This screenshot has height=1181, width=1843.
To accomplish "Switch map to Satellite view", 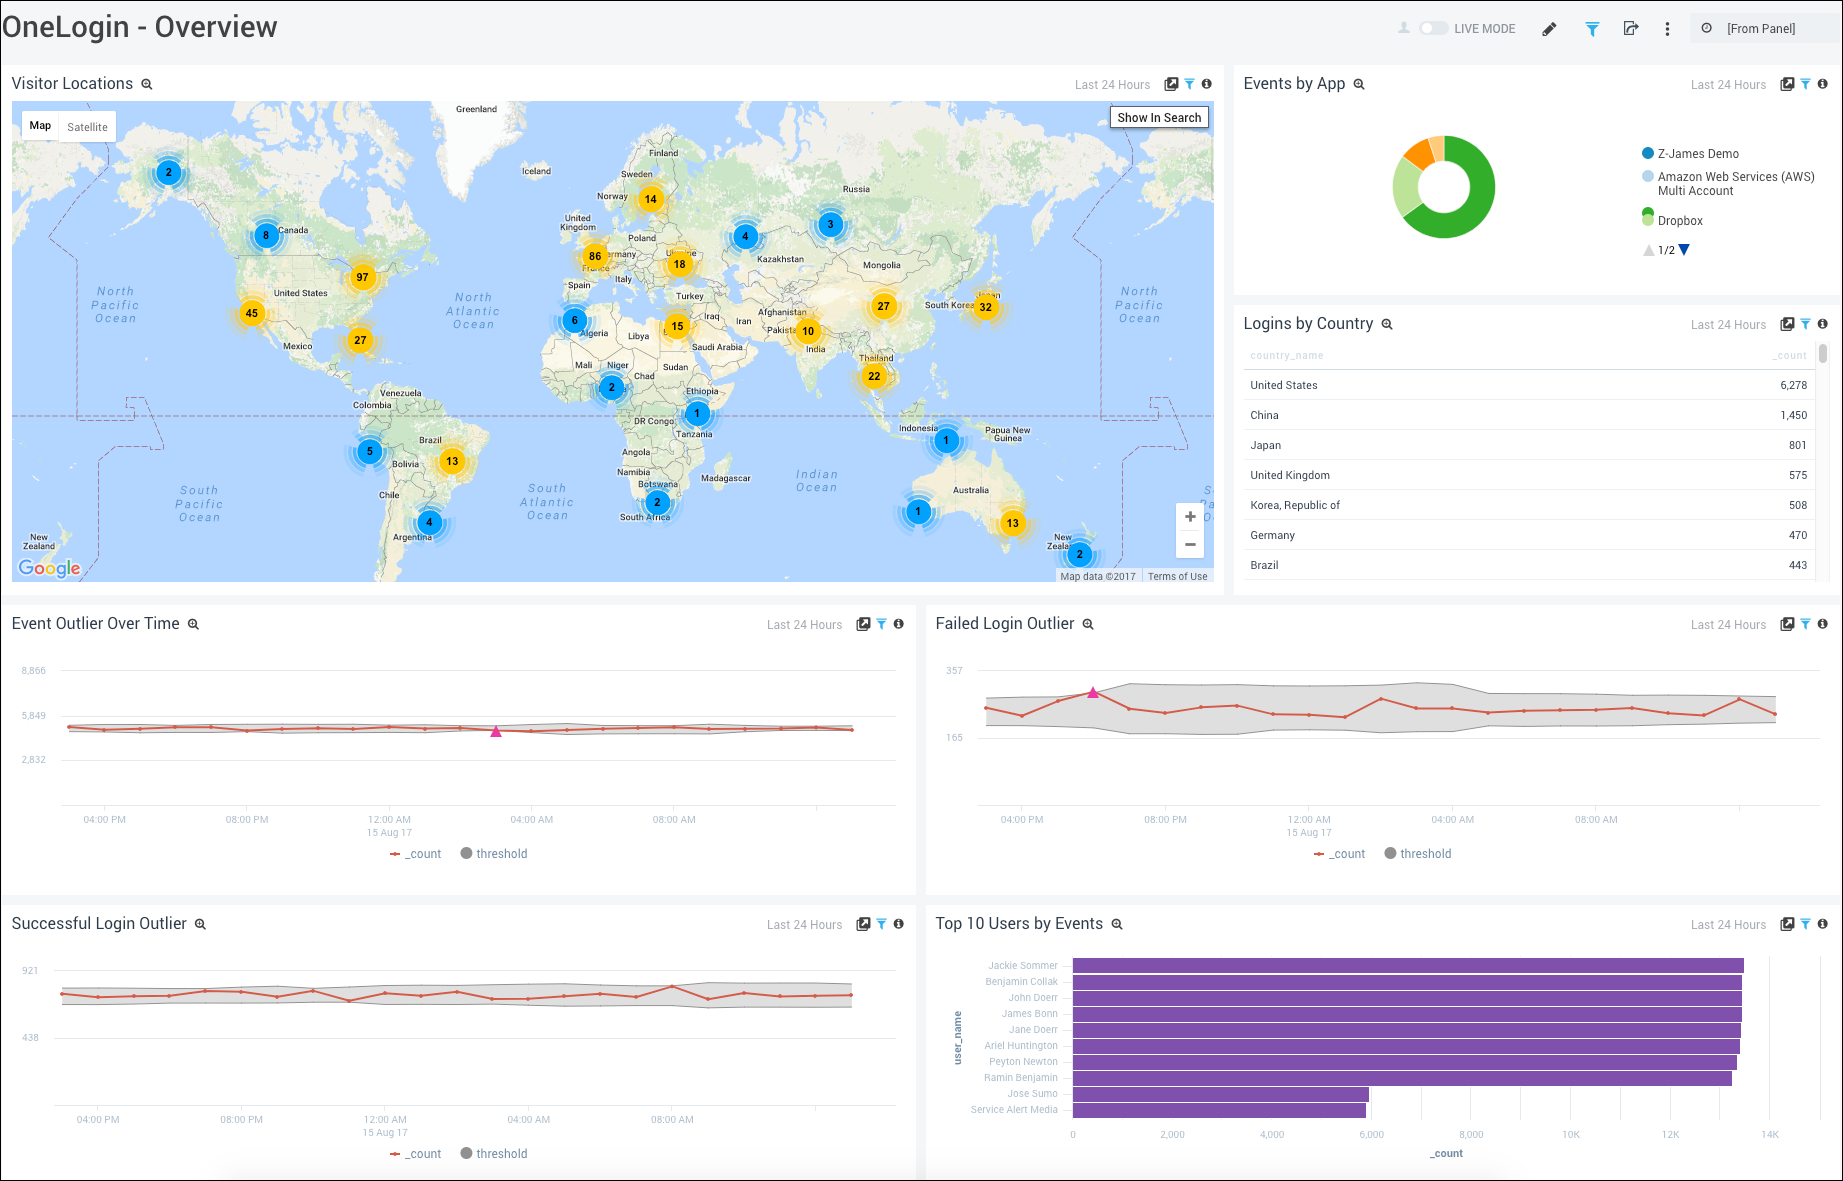I will click(x=87, y=127).
